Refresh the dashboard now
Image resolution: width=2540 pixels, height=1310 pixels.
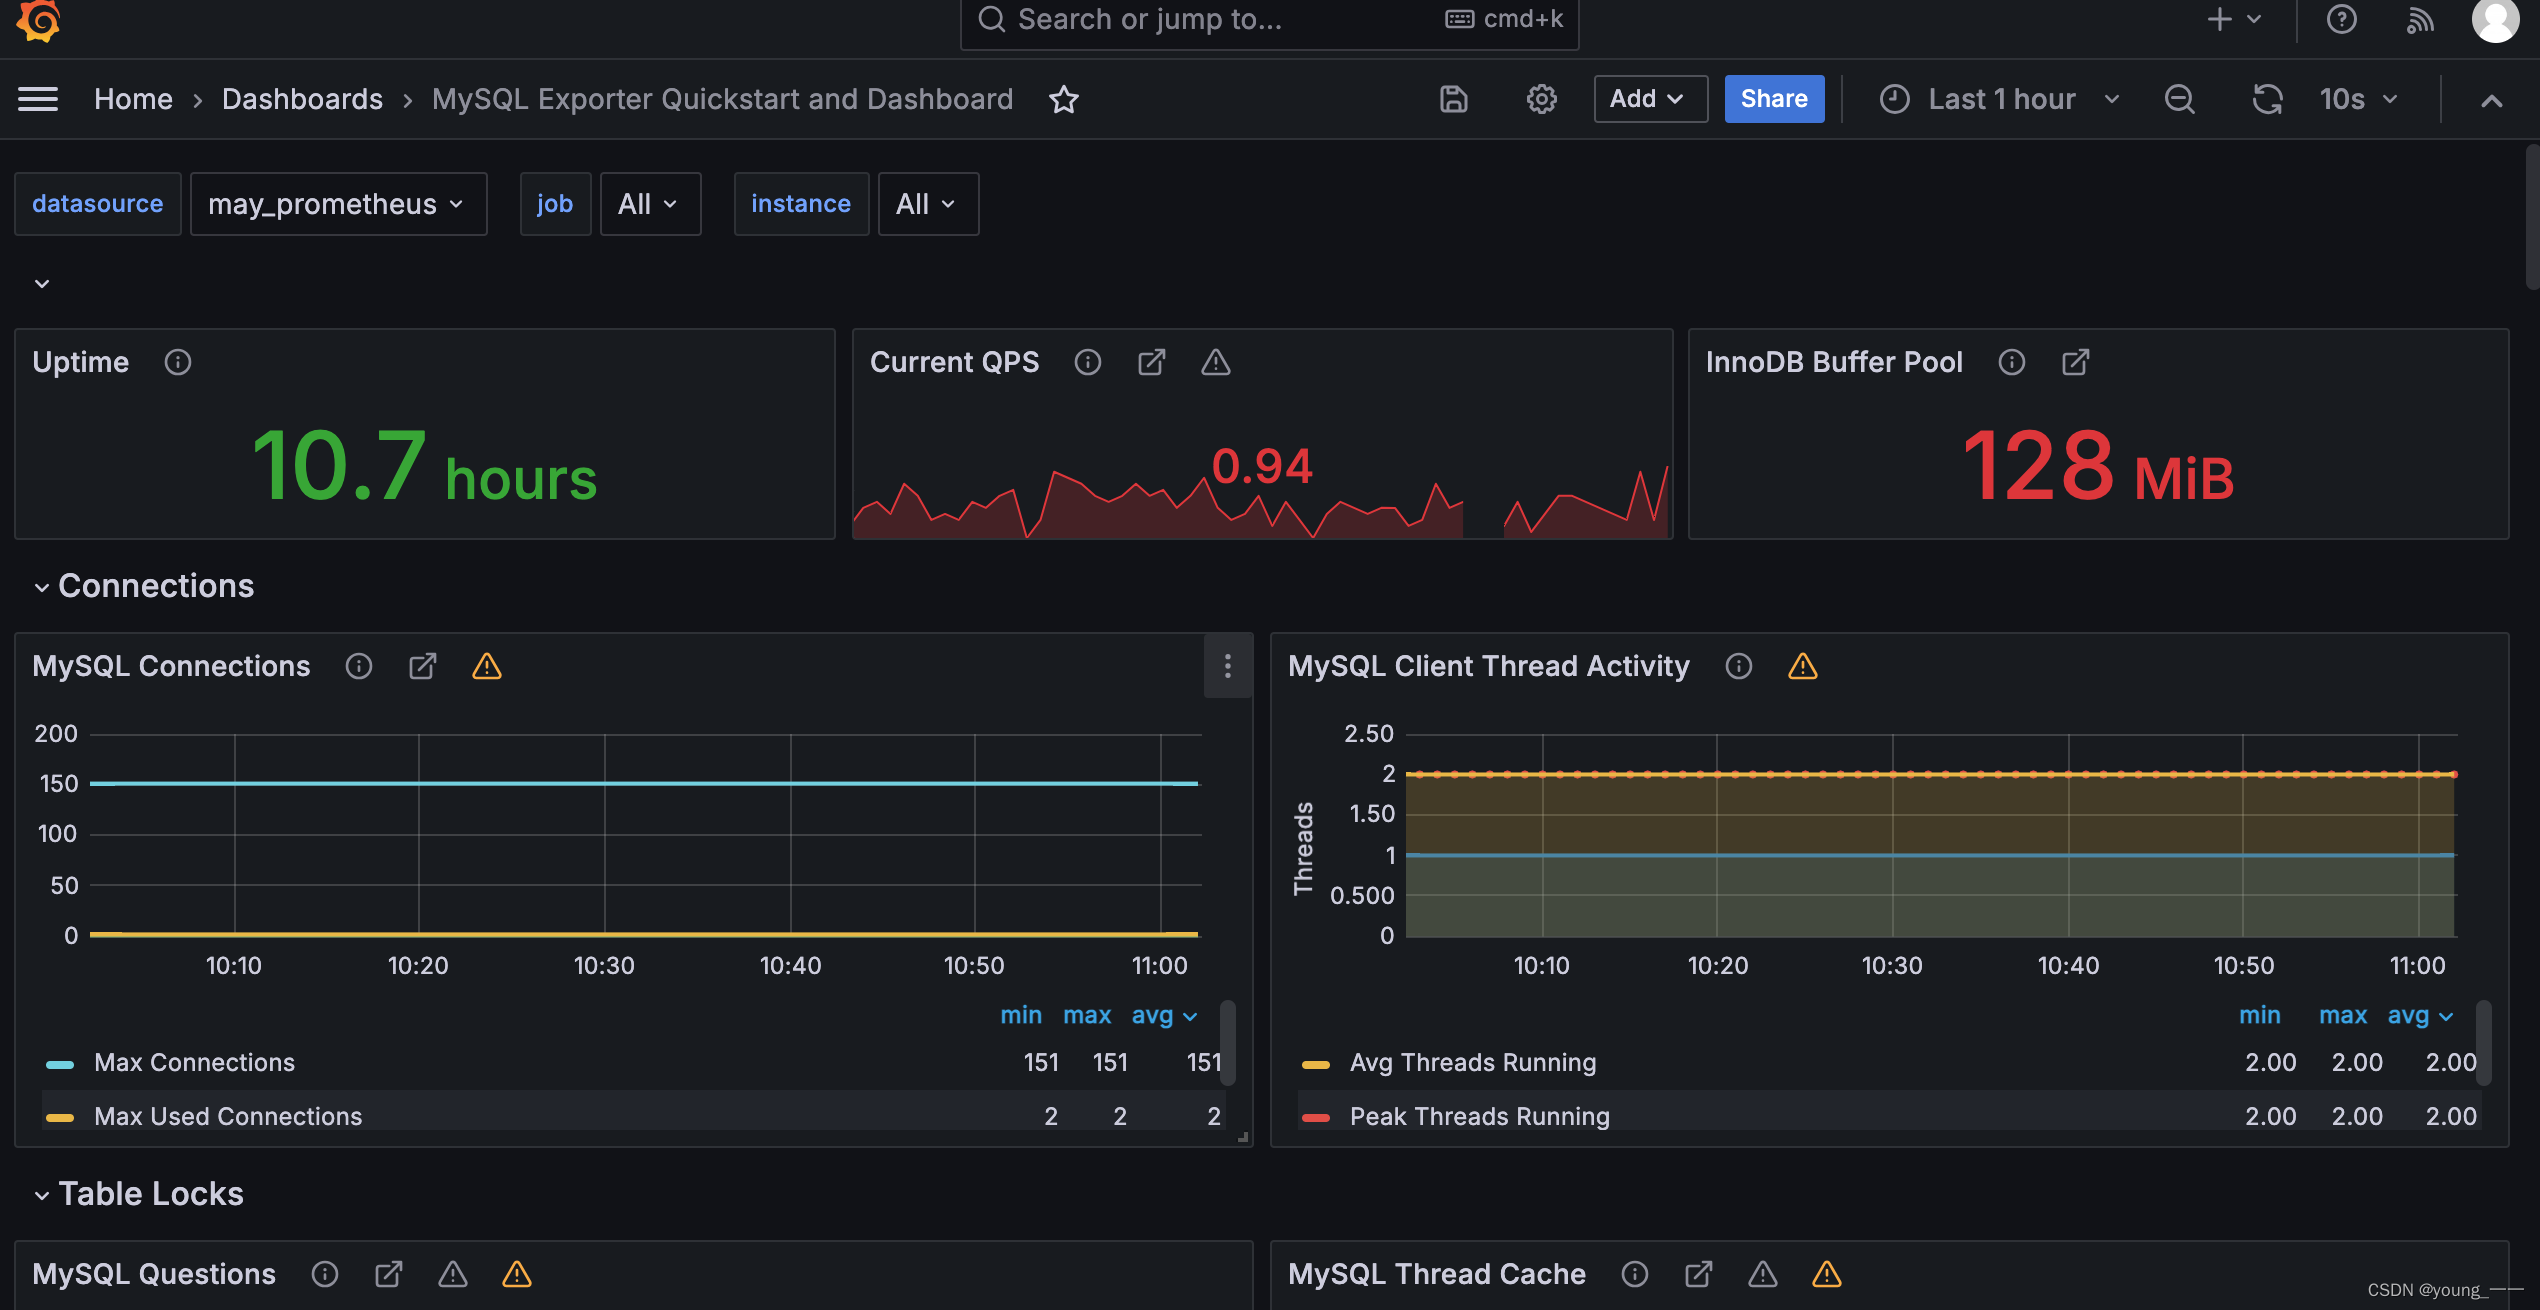coord(2267,99)
